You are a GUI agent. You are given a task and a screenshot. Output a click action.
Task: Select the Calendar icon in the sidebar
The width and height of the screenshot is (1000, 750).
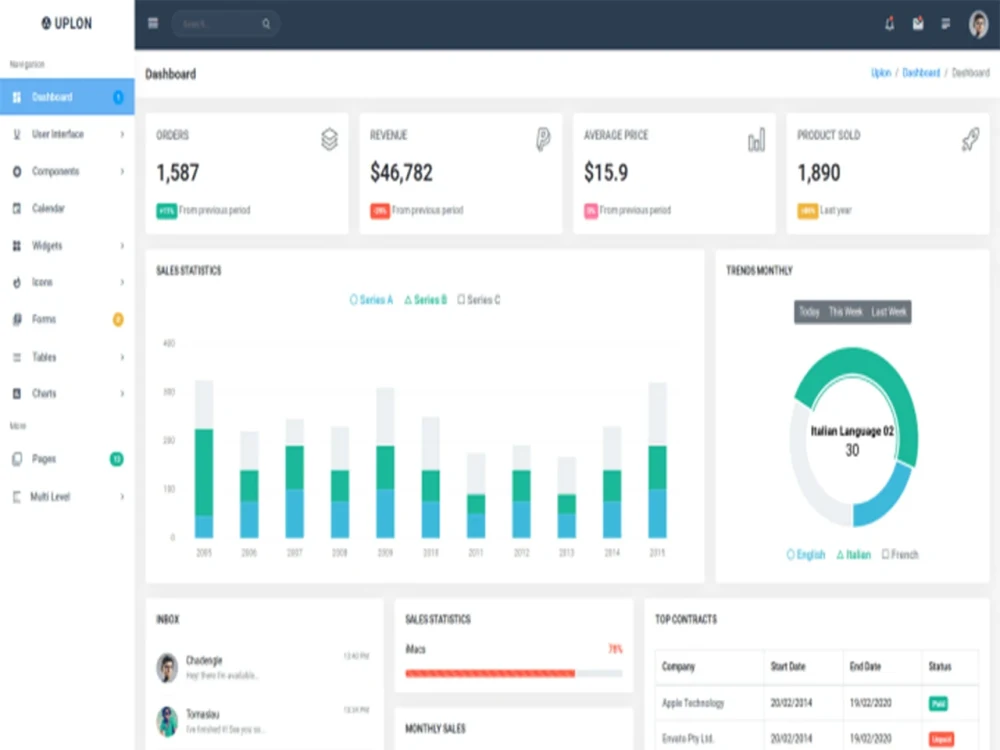coord(16,208)
